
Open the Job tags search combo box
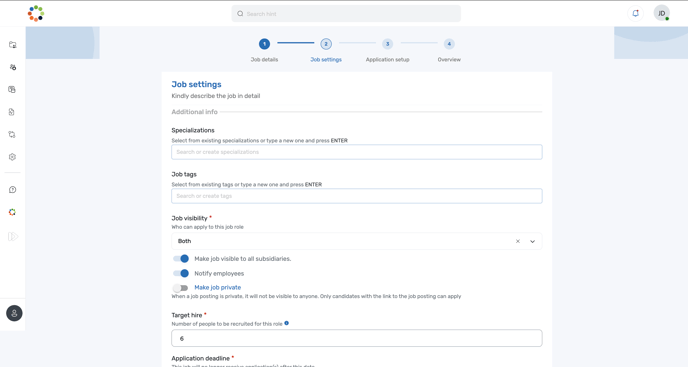[357, 196]
